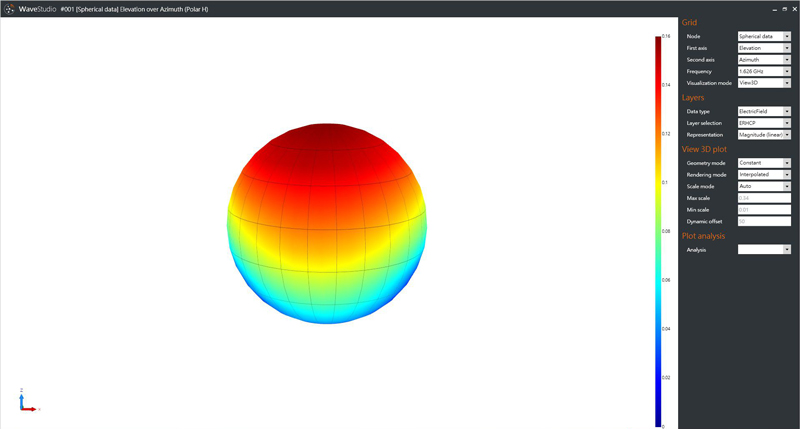The height and width of the screenshot is (429, 800).
Task: Change Rendering mode from Interpolated
Action: coord(764,174)
